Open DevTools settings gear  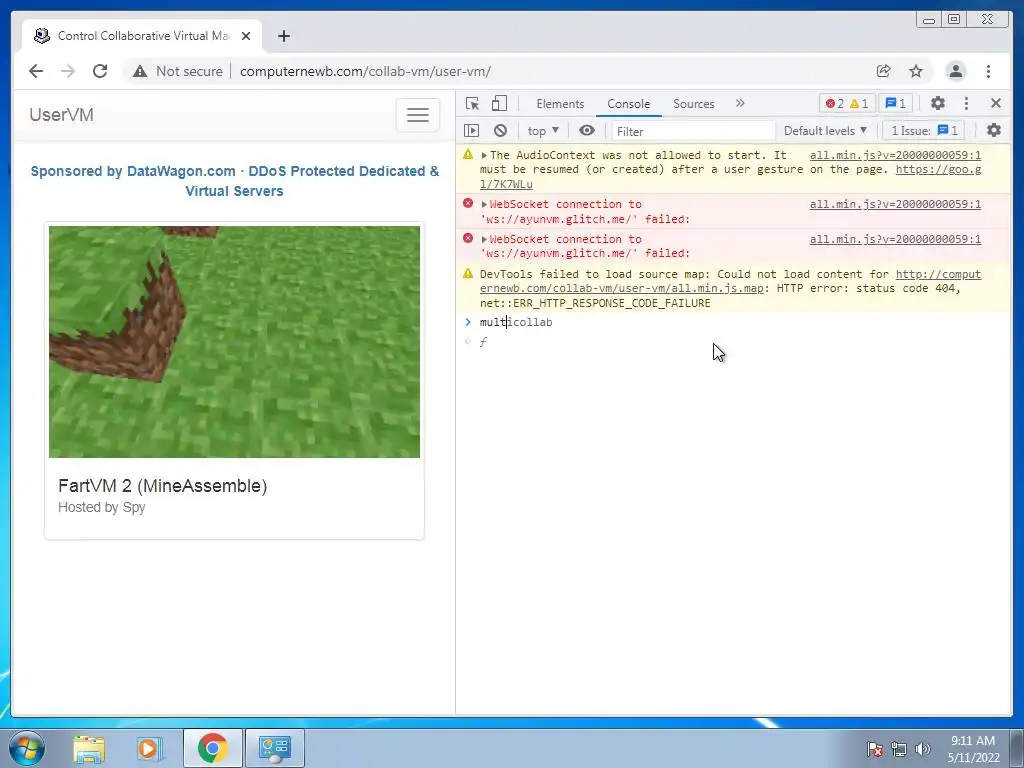click(x=938, y=103)
